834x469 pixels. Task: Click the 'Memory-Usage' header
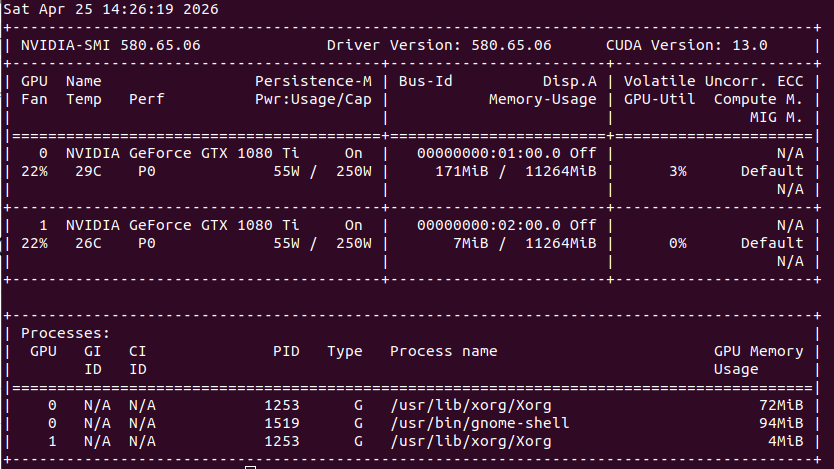(543, 99)
